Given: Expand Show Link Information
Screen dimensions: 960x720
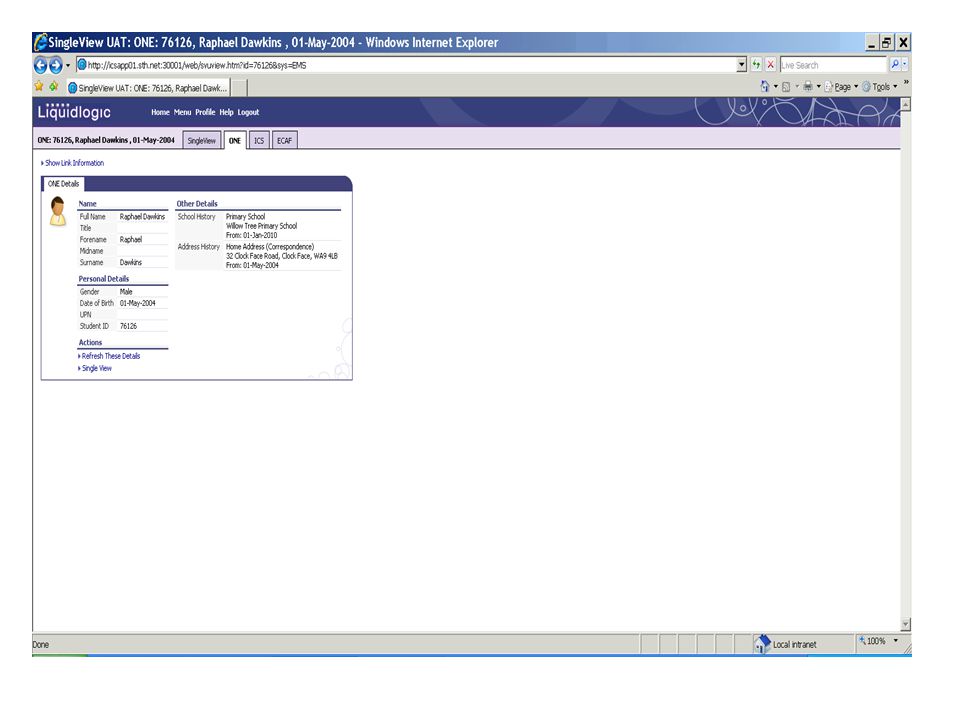Looking at the screenshot, I should (72, 163).
